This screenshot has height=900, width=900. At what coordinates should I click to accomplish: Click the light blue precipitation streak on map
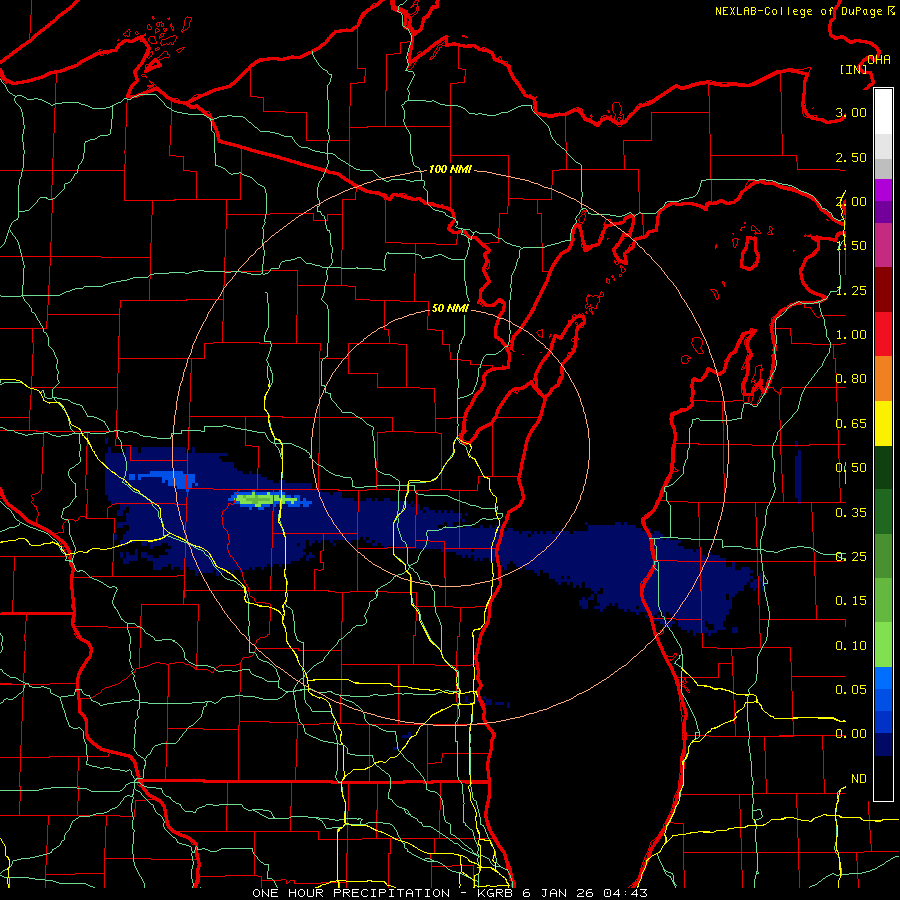pyautogui.click(x=164, y=478)
